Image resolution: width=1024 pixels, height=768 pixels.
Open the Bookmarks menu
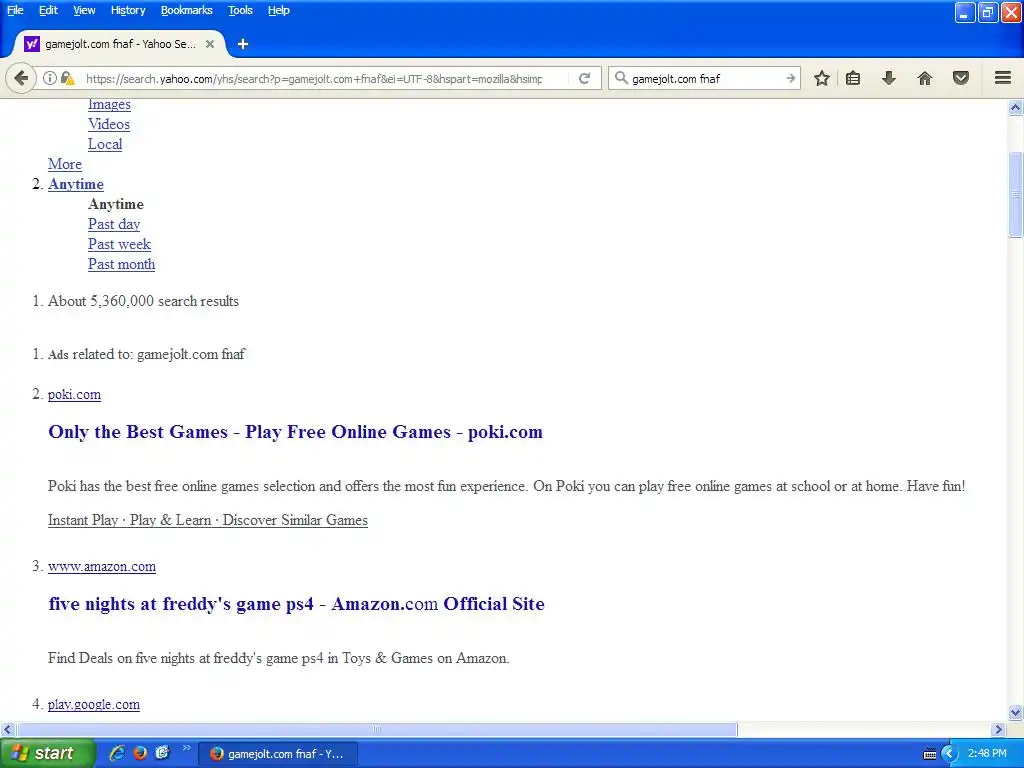(187, 10)
